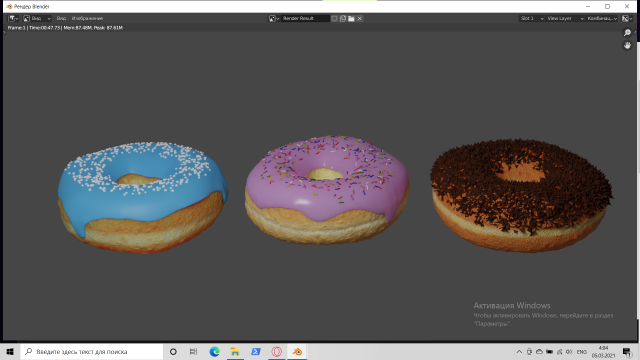This screenshot has height=360, width=640.
Task: Click the chocolate donut in render
Action: point(521,195)
